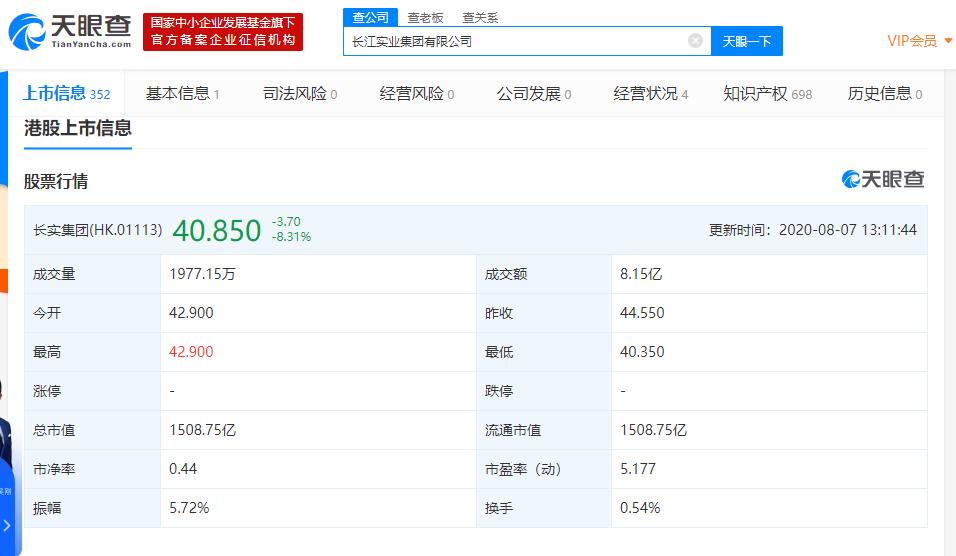The width and height of the screenshot is (956, 556).
Task: Click the 成交额 value 8.15亿
Action: pyautogui.click(x=641, y=274)
